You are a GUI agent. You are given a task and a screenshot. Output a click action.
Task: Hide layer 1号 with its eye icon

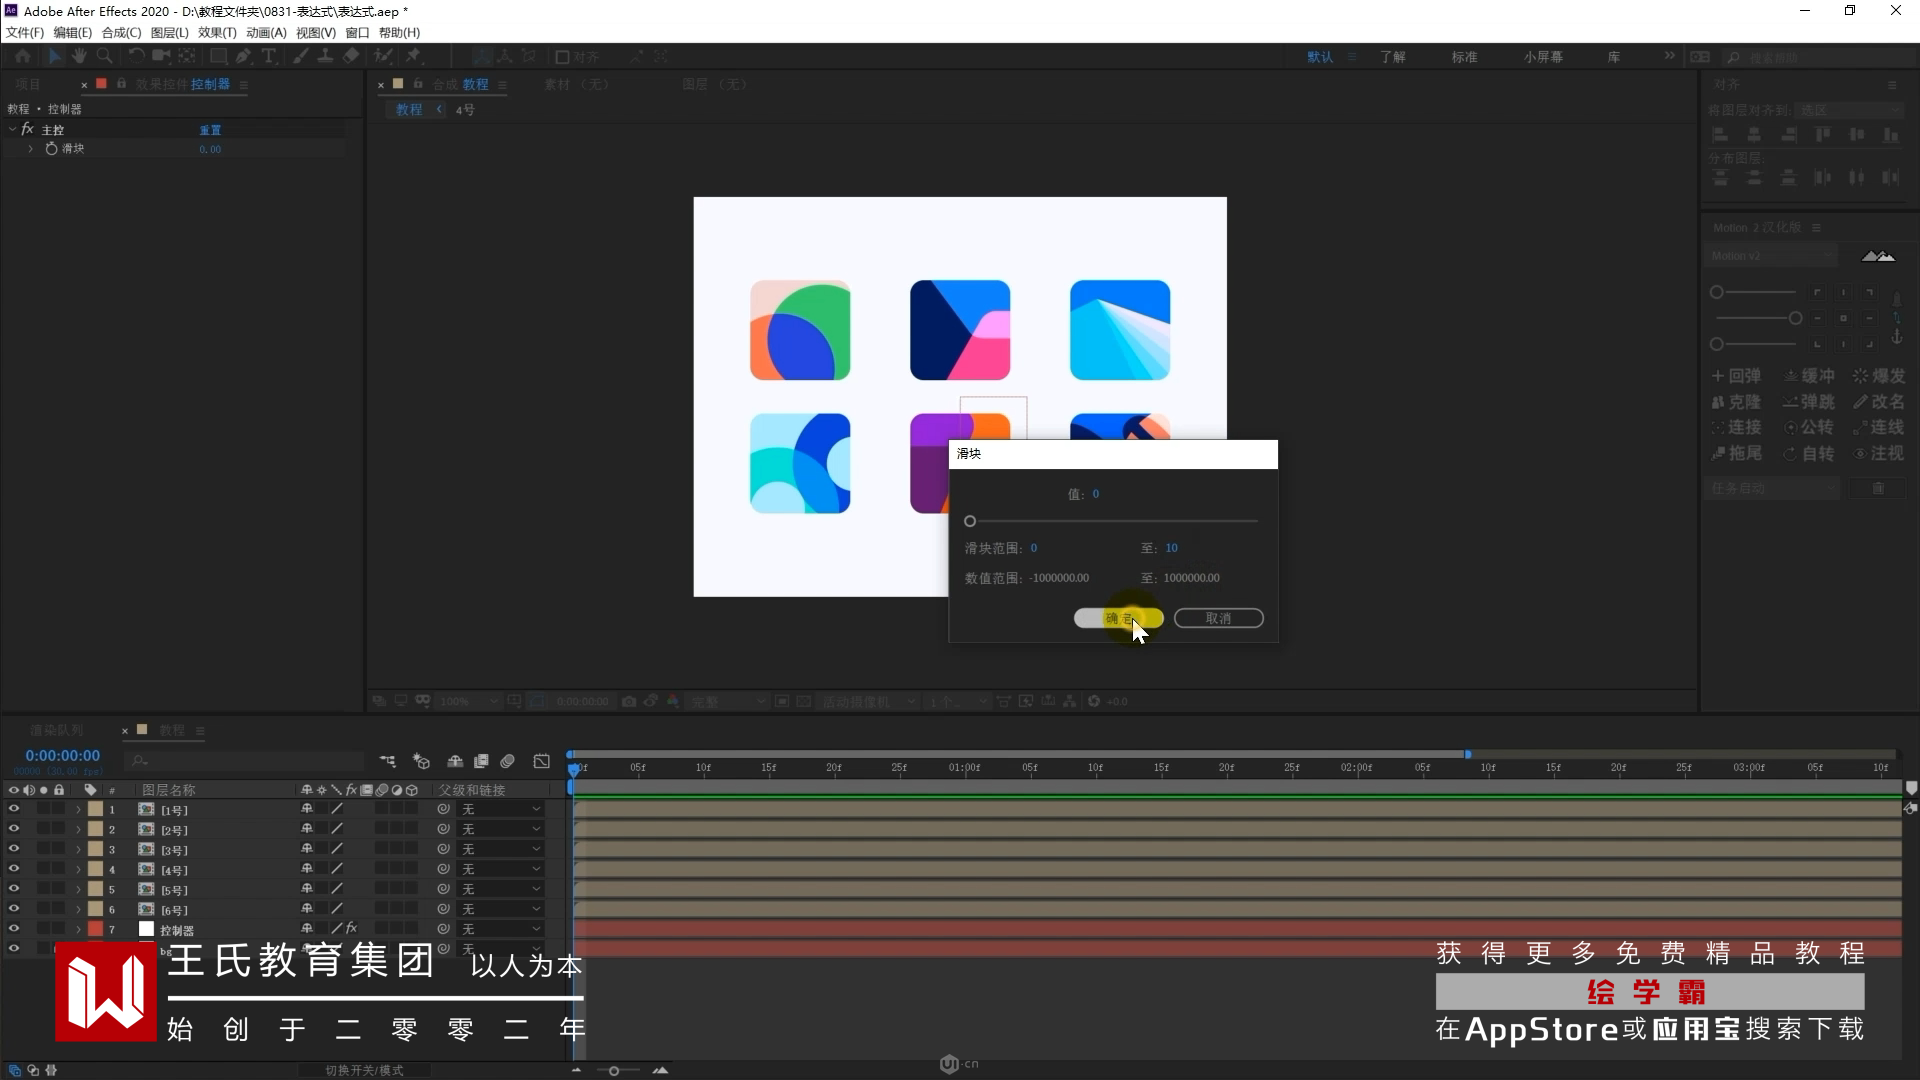pyautogui.click(x=14, y=809)
